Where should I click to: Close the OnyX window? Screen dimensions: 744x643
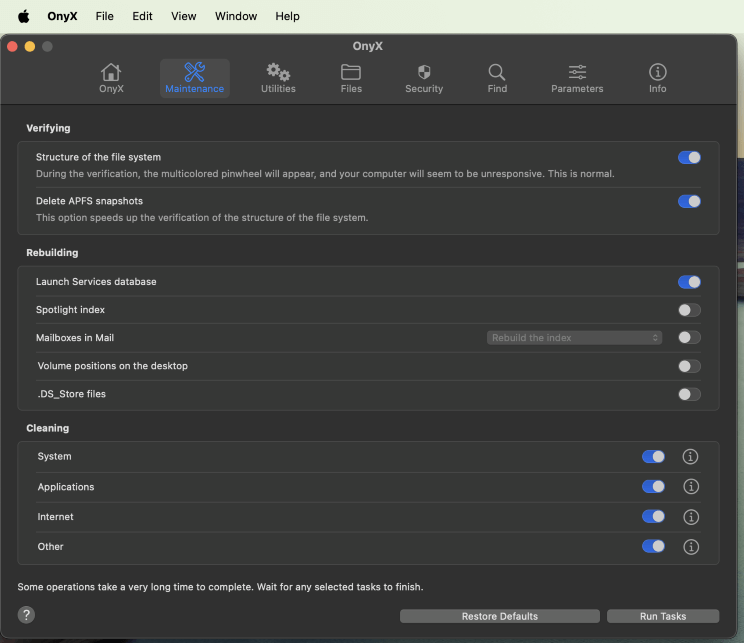(12, 47)
